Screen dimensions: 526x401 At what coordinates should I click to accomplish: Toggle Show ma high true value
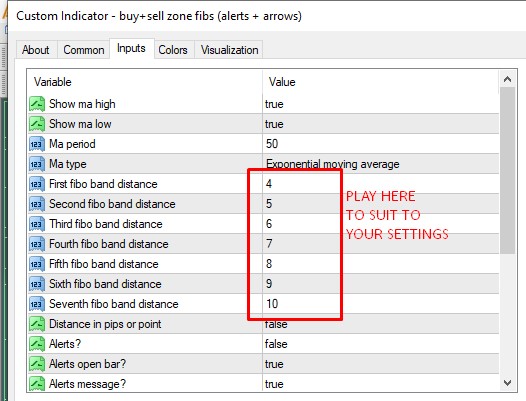(380, 104)
